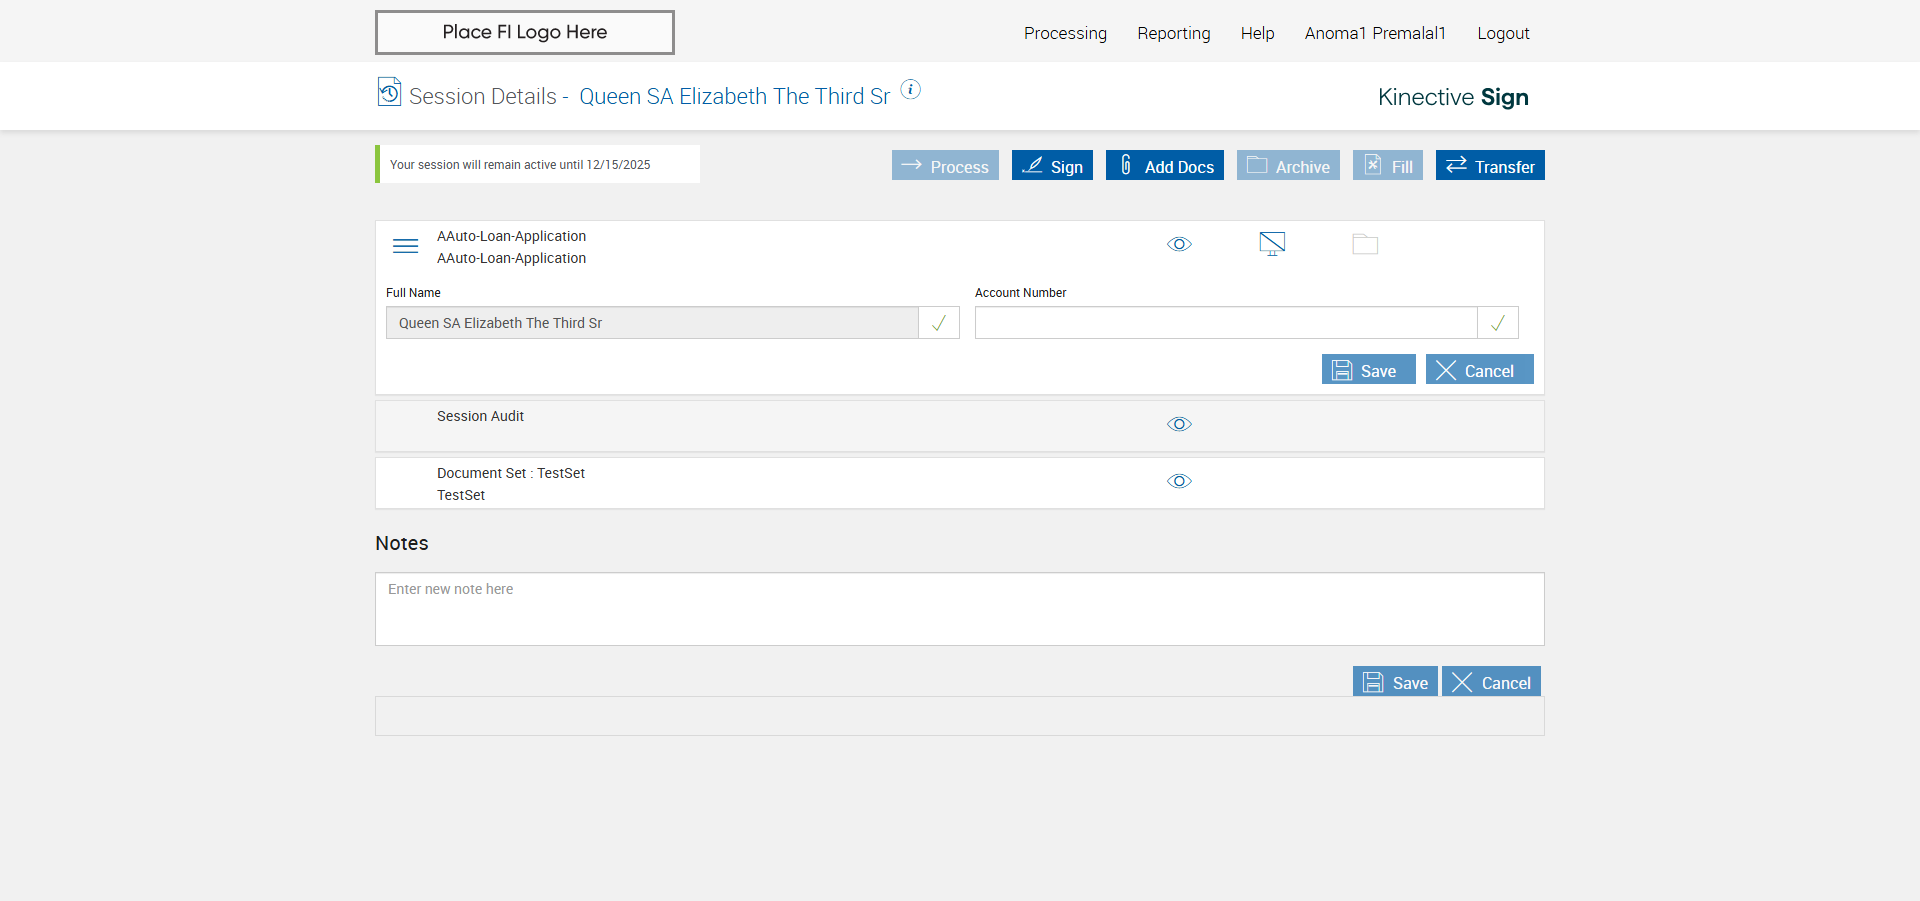
Task: Log out using the Logout link
Action: (x=1503, y=33)
